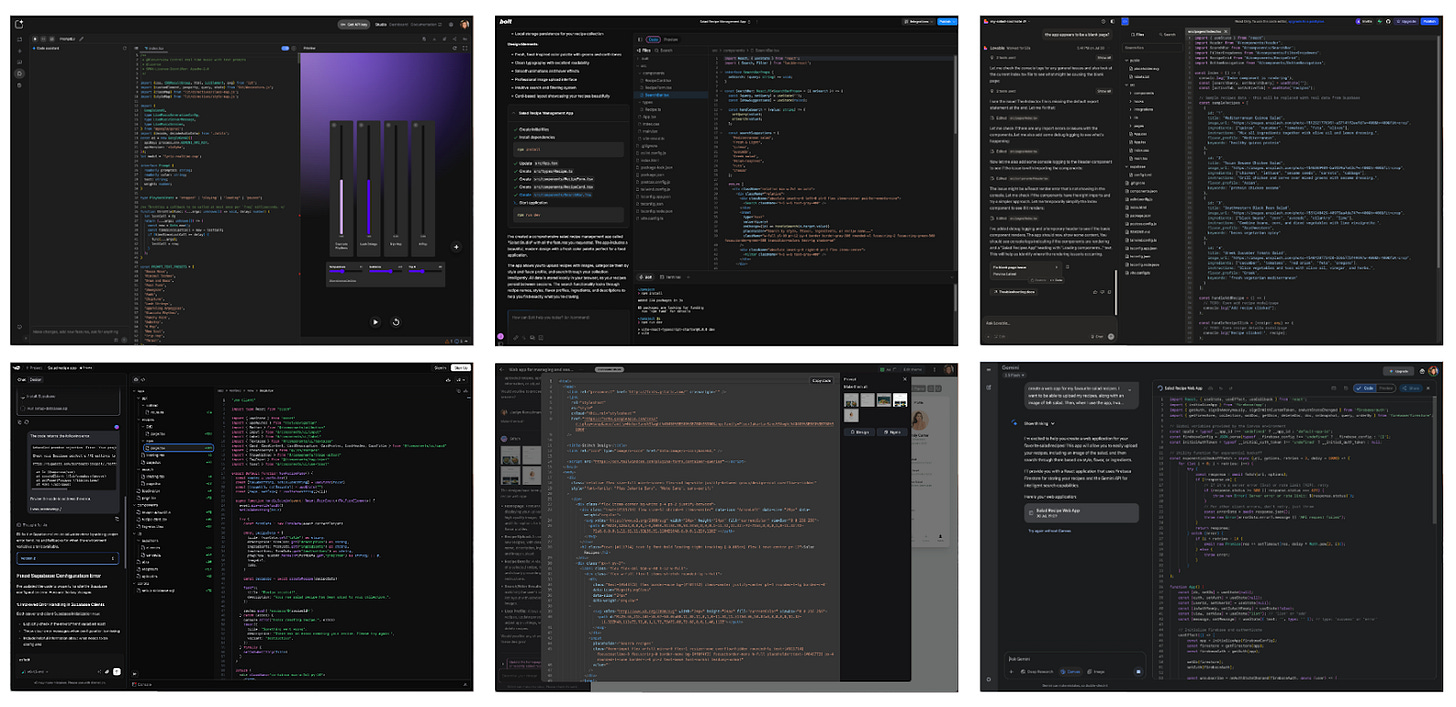Open the Integrations dropdown in Bolt
This screenshot has height=707, width=1456.
pos(919,22)
